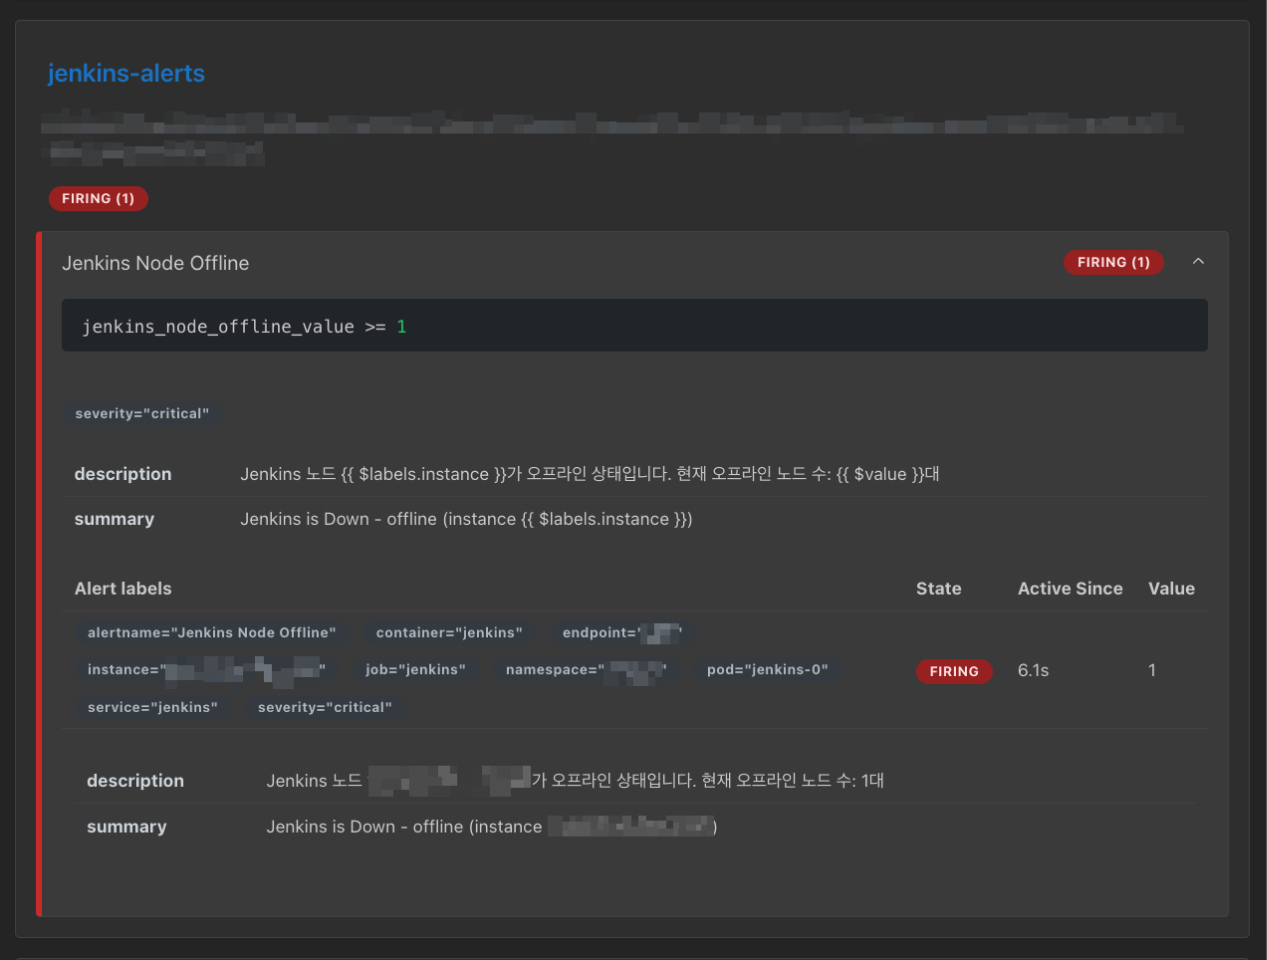Click the rule summary template text

coord(466,519)
